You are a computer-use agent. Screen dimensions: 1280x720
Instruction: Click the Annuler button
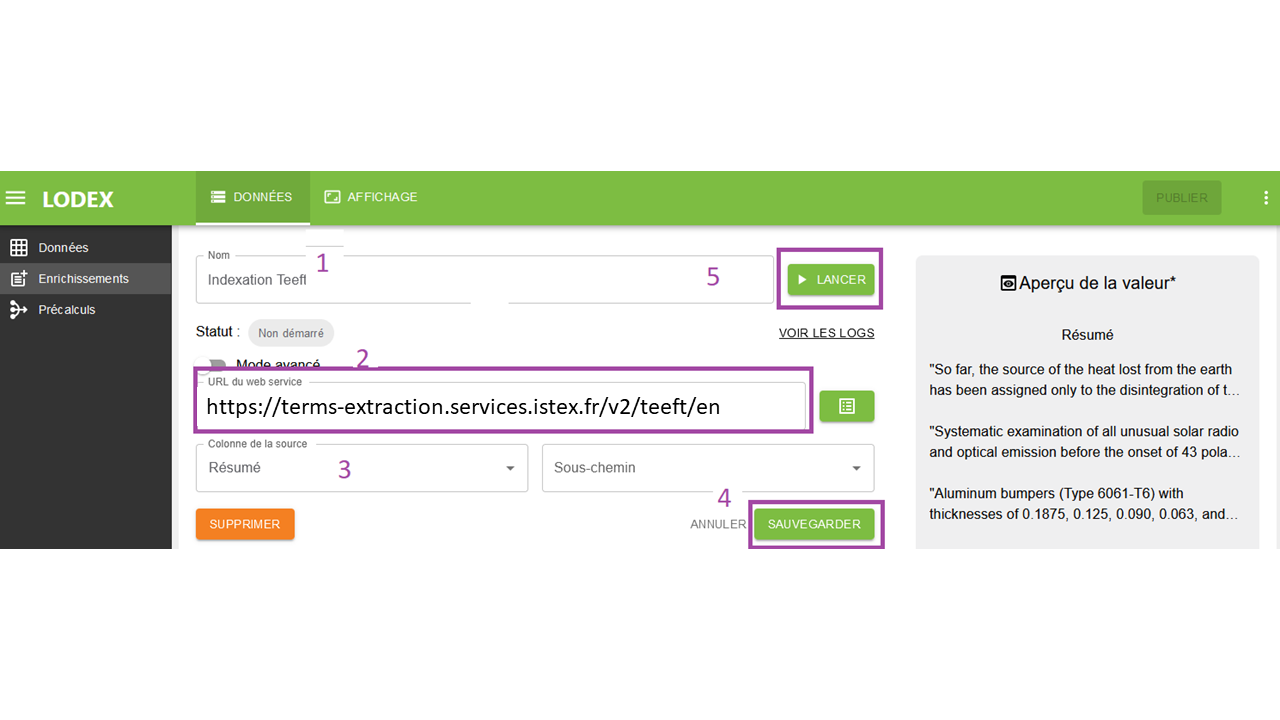[x=717, y=524]
